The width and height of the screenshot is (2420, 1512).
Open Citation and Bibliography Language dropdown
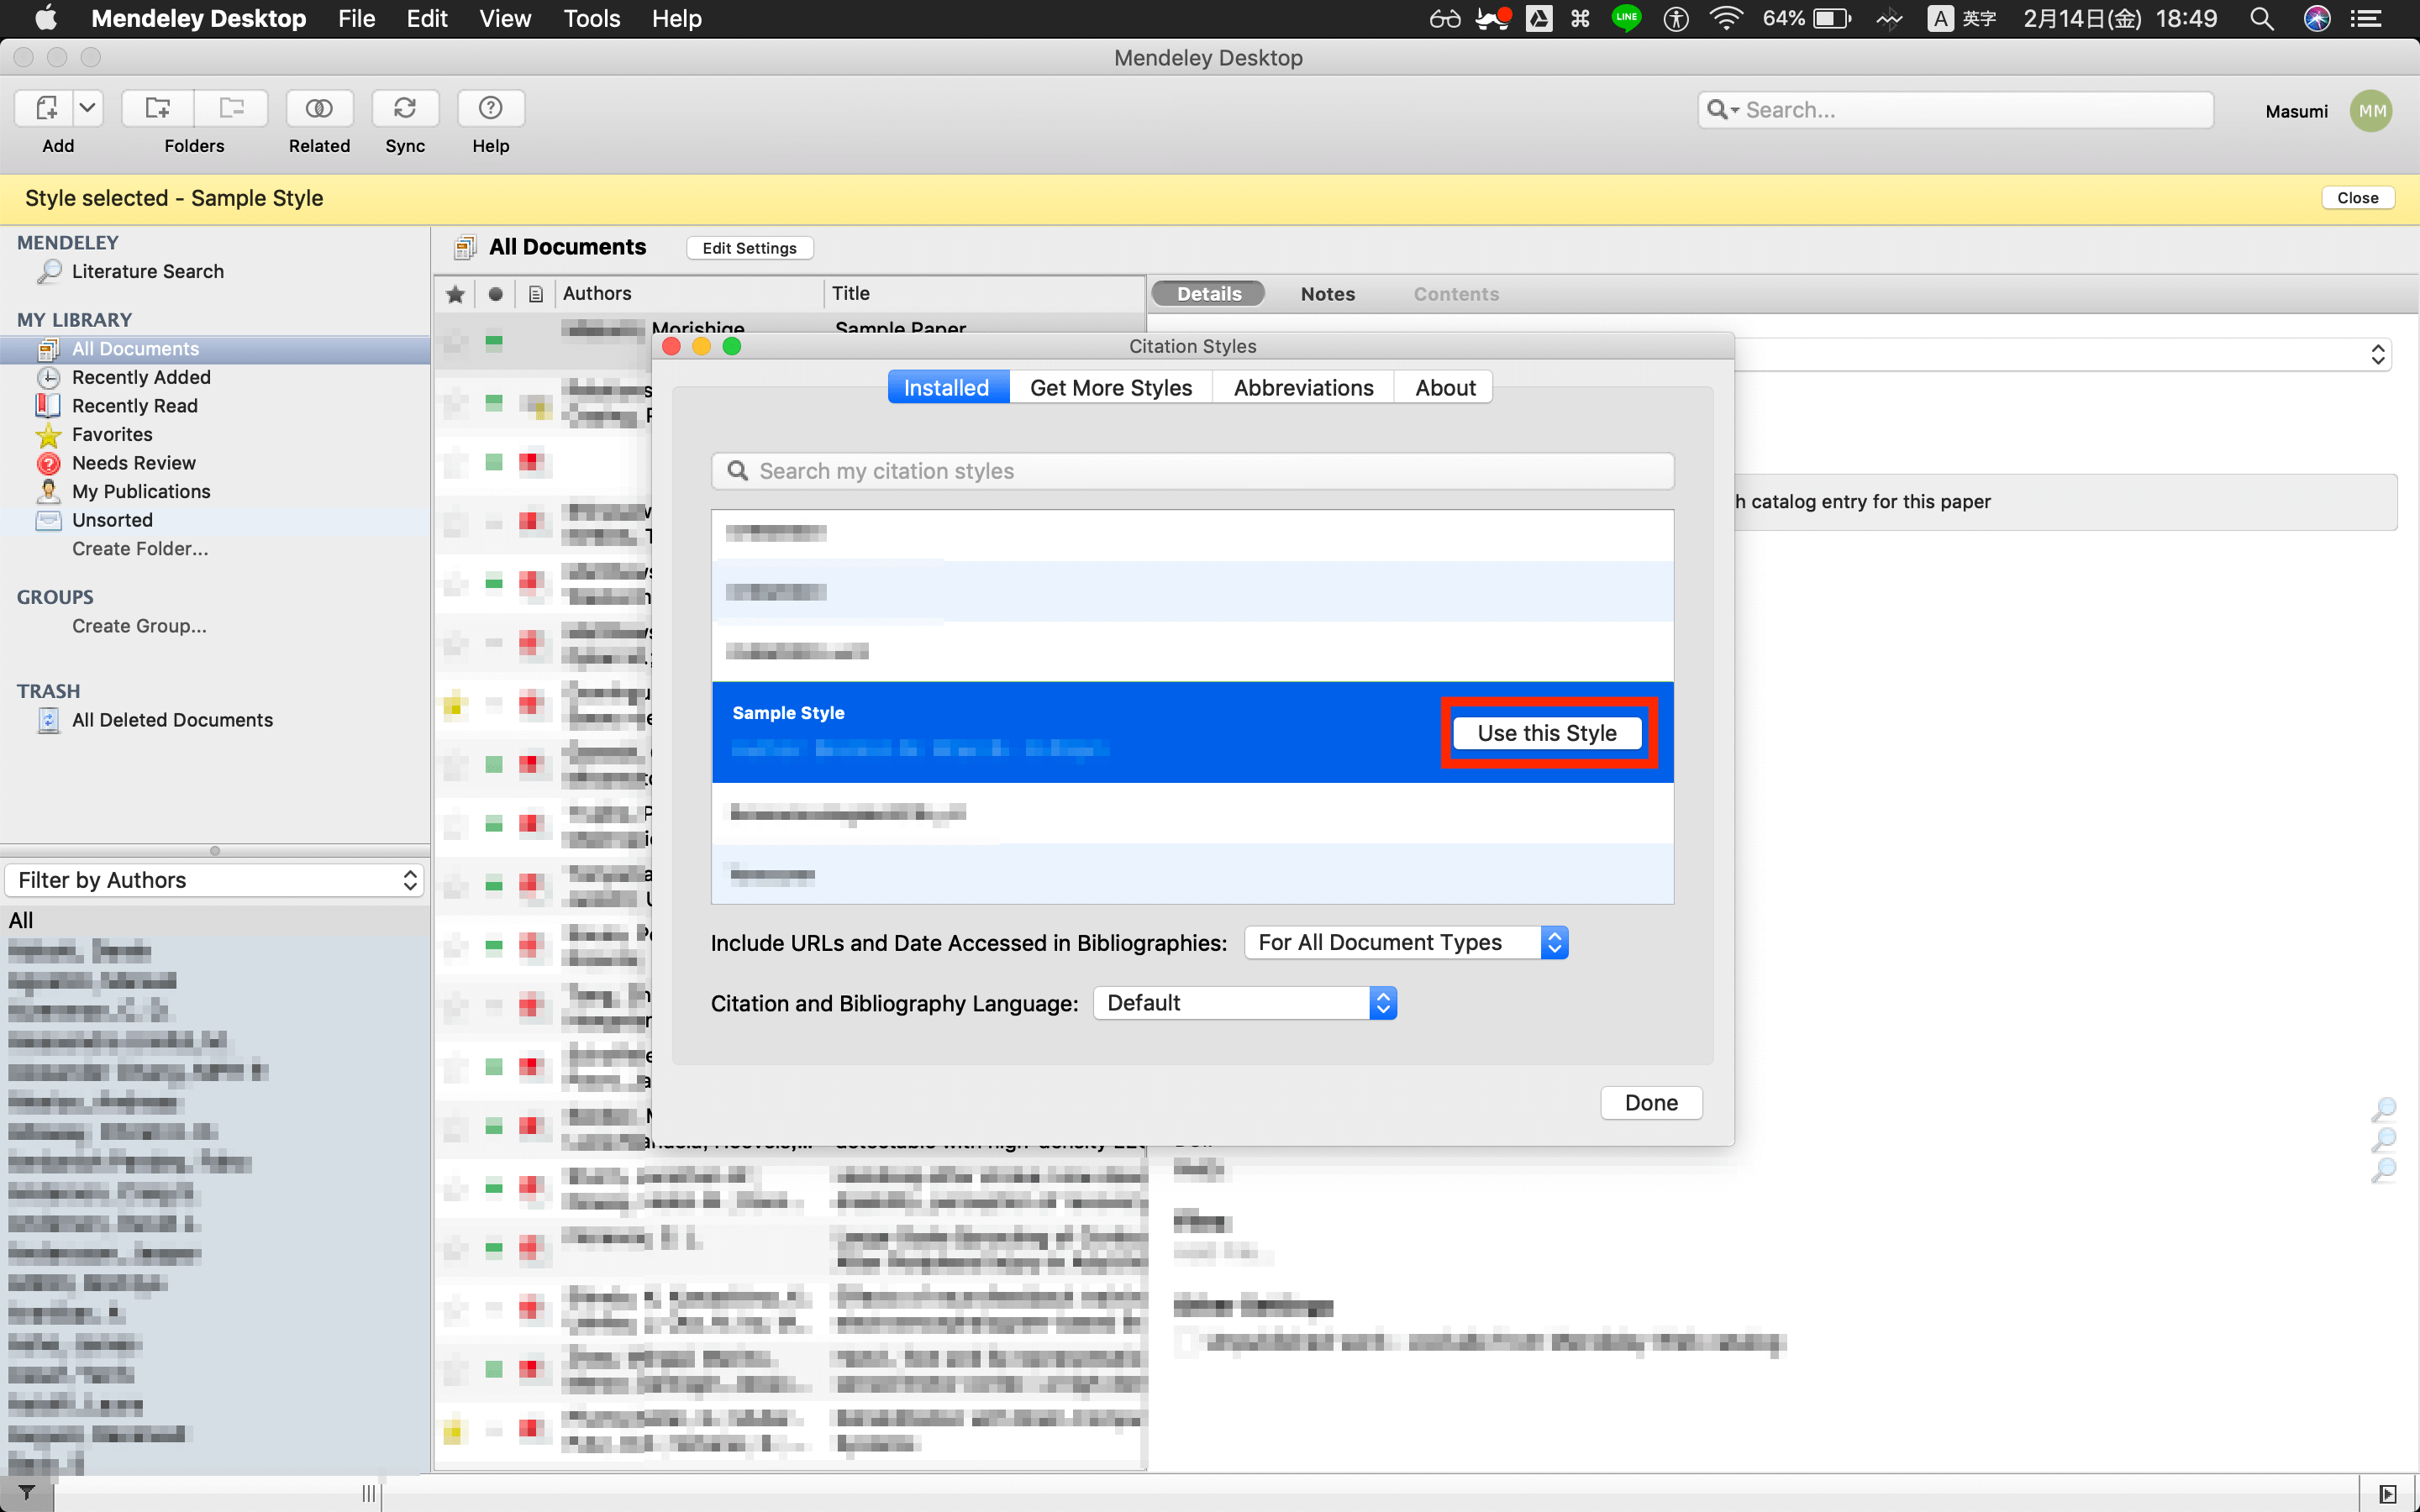(x=1245, y=1003)
